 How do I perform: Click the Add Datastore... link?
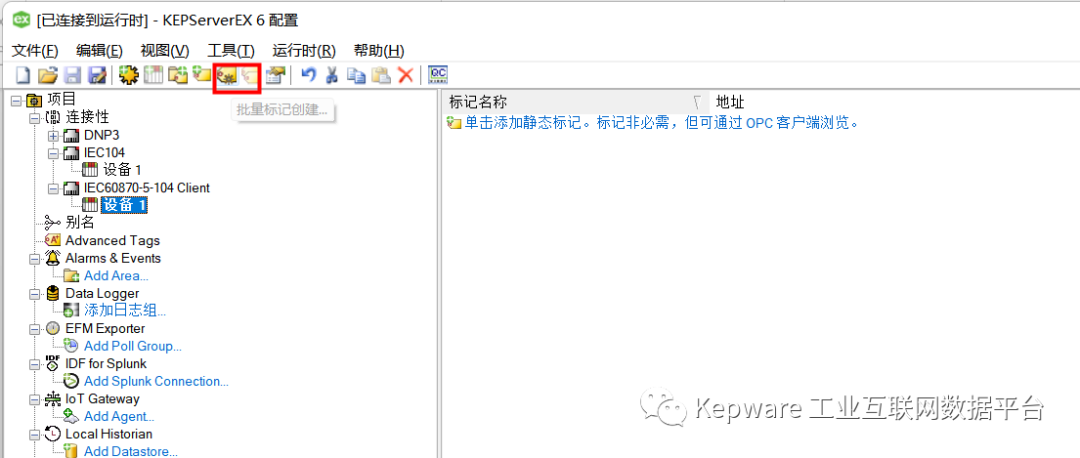point(131,452)
